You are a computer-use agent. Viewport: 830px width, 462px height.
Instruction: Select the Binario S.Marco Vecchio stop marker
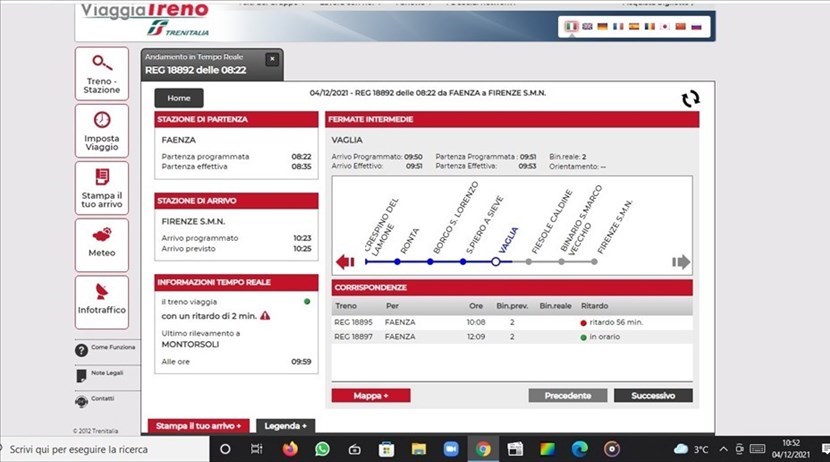tap(561, 261)
